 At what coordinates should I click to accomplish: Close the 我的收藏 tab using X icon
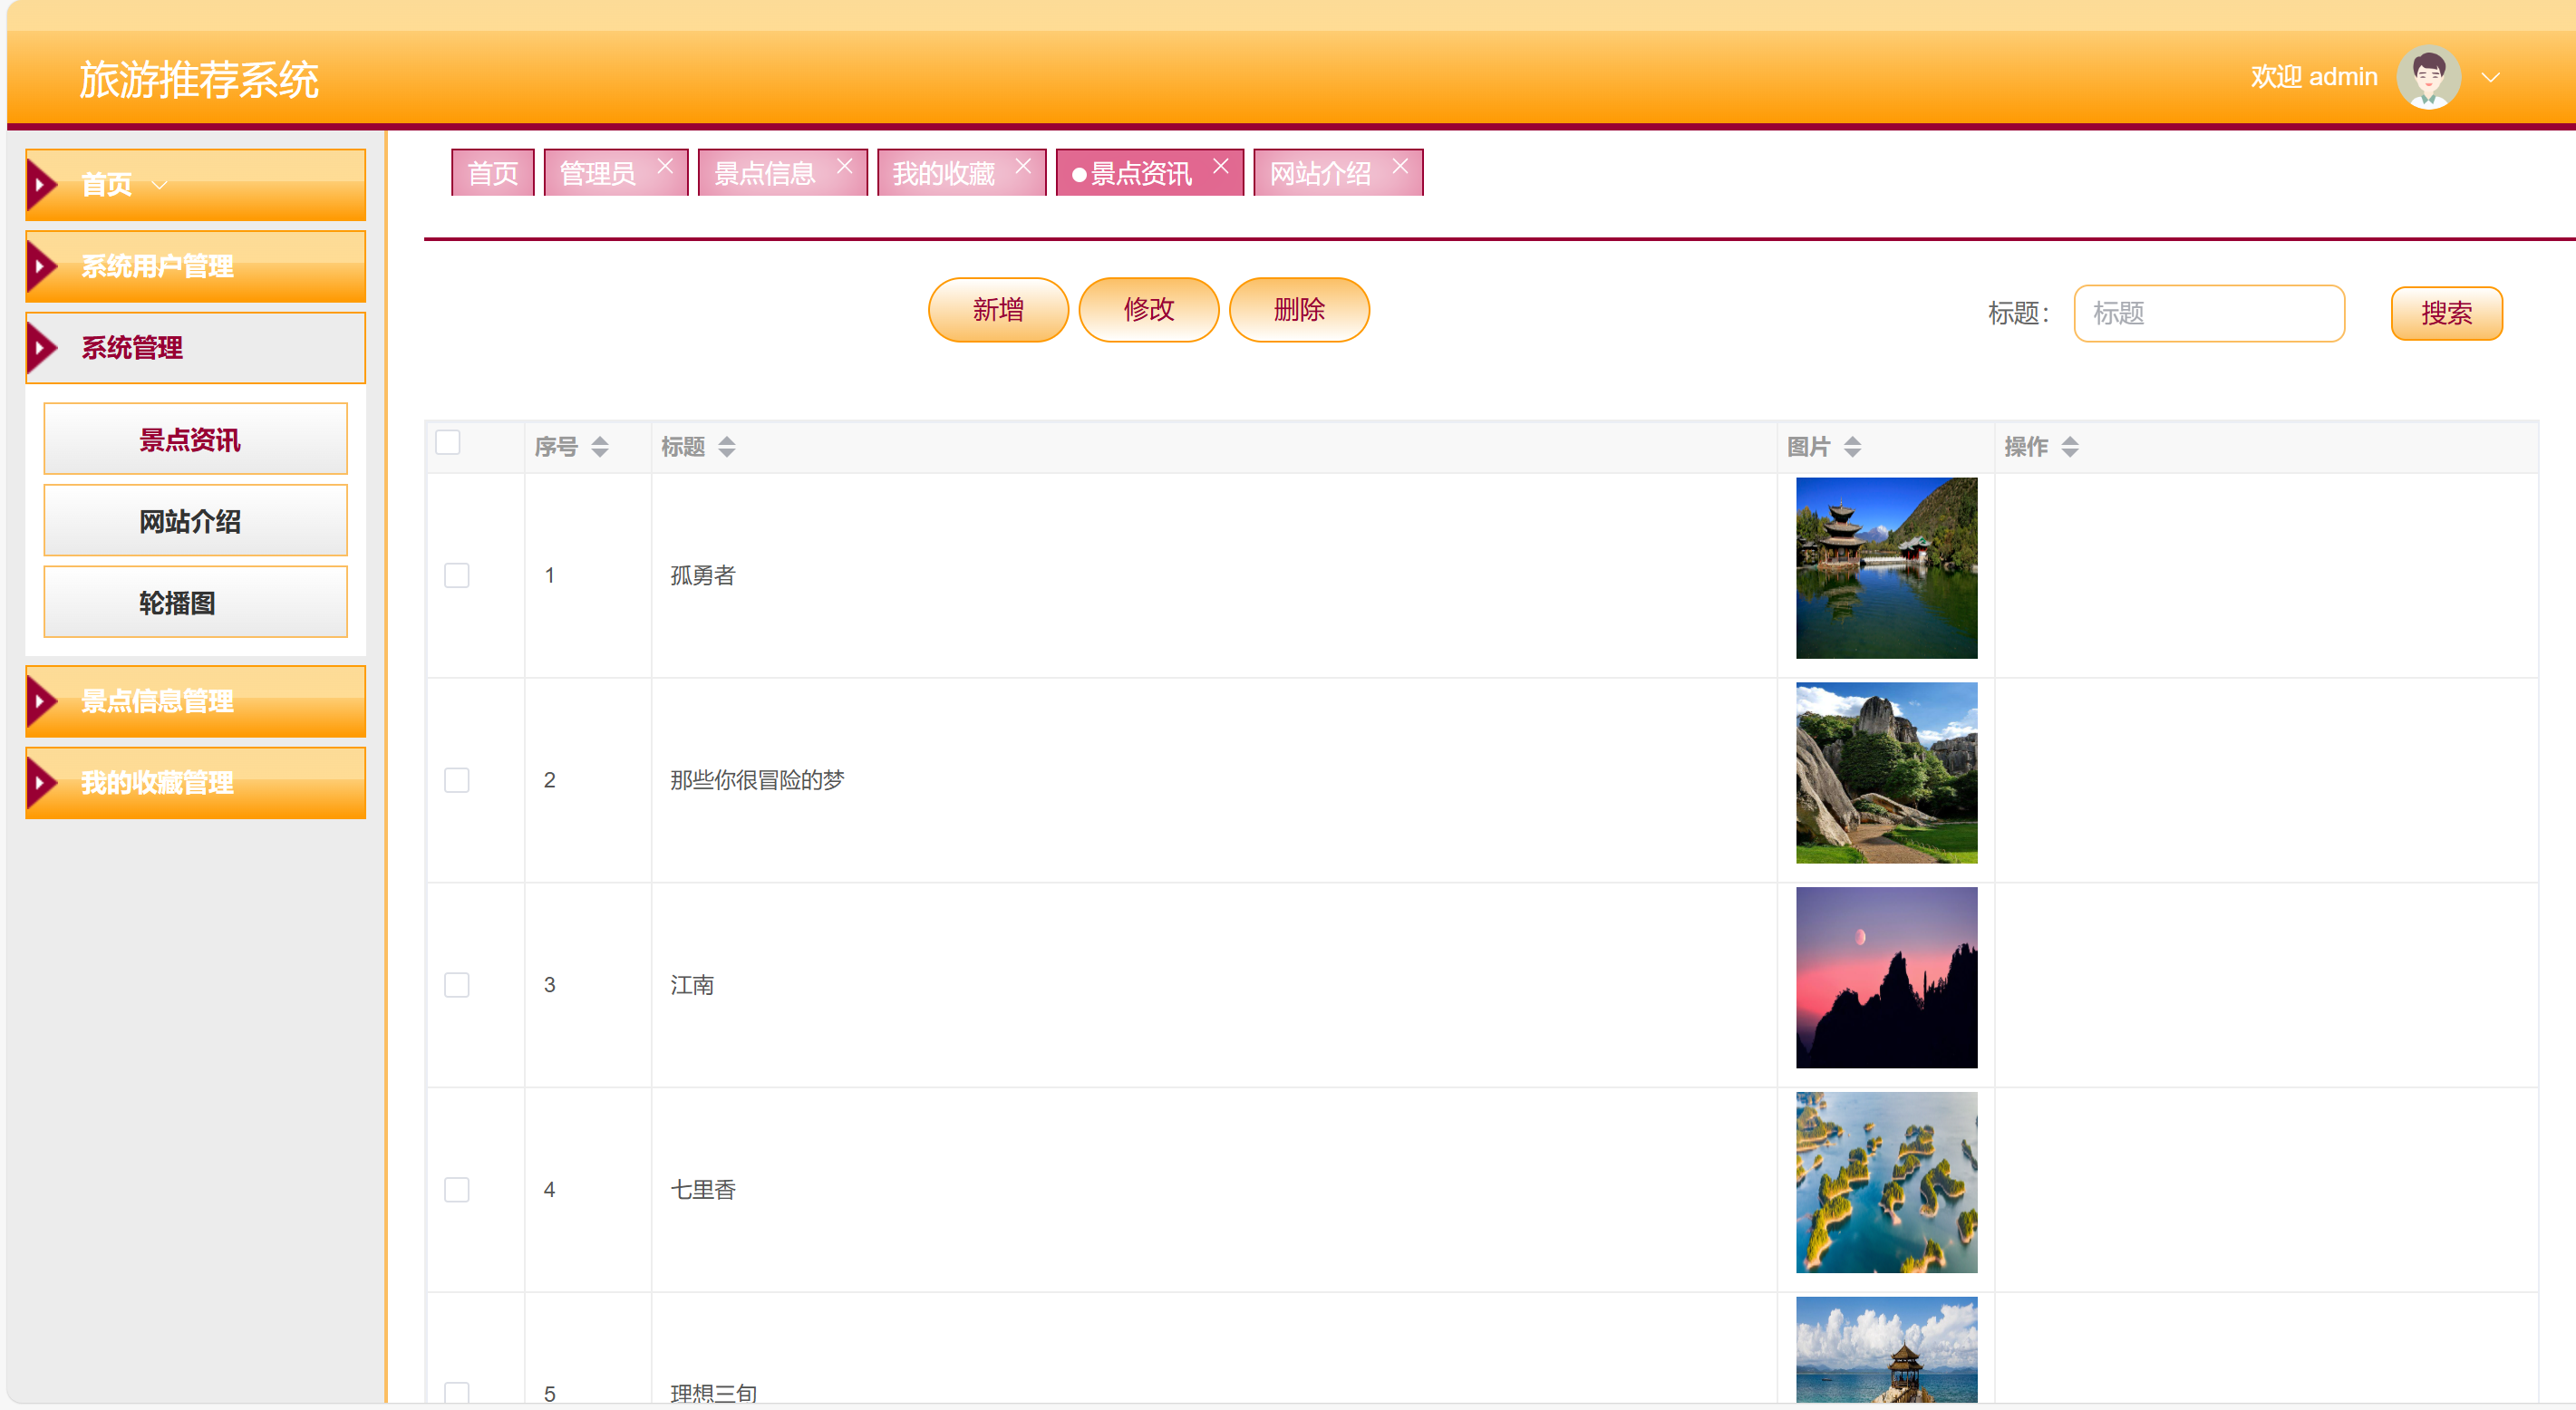tap(1023, 166)
